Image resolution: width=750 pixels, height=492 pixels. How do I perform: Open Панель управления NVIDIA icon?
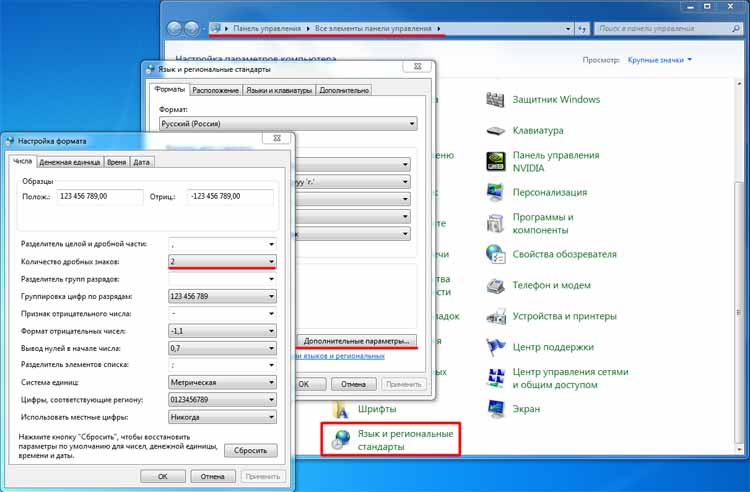[495, 162]
